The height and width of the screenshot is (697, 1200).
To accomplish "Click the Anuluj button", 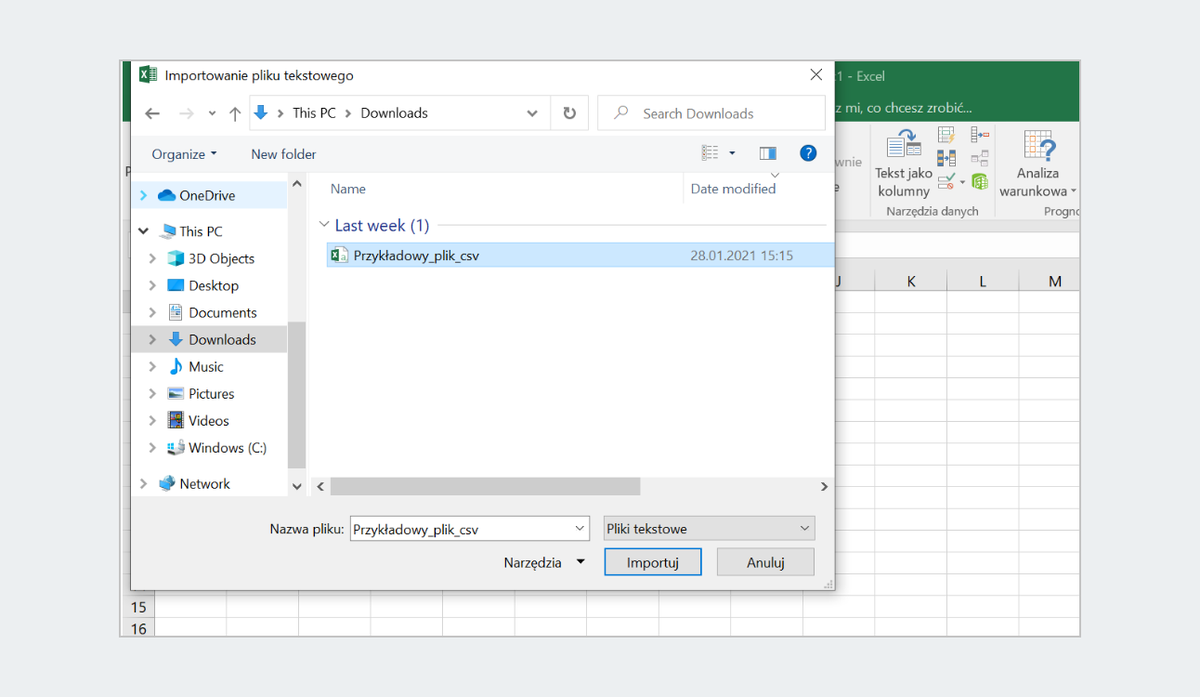I will [x=766, y=562].
